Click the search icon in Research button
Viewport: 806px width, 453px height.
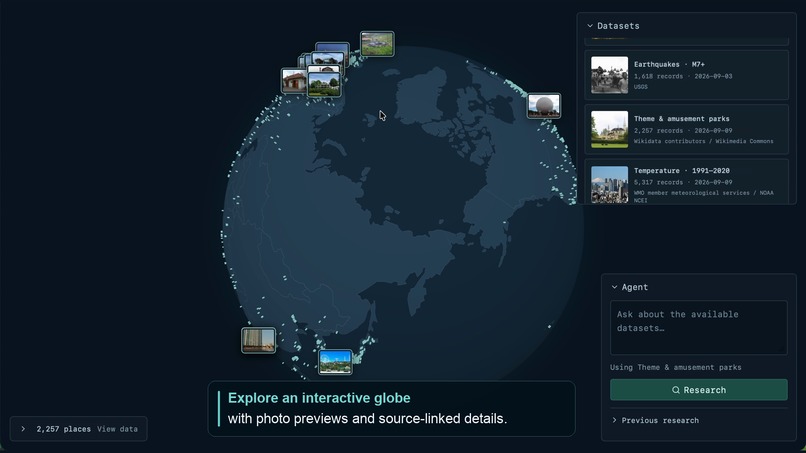(x=676, y=390)
